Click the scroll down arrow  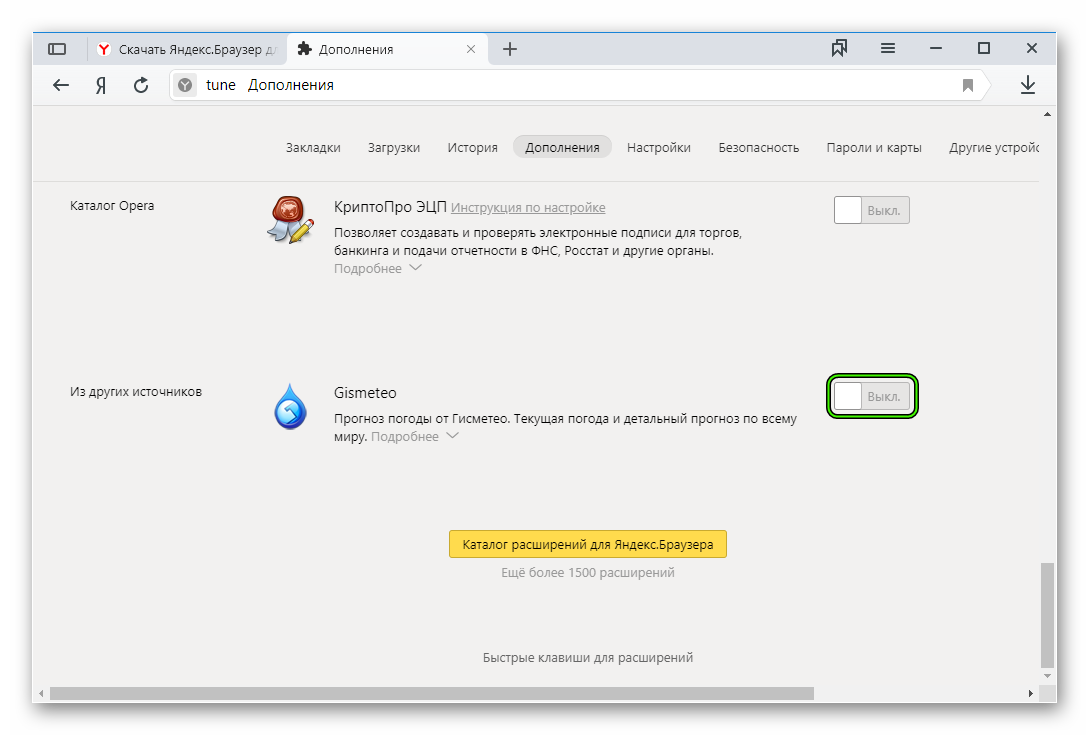coord(1047,676)
